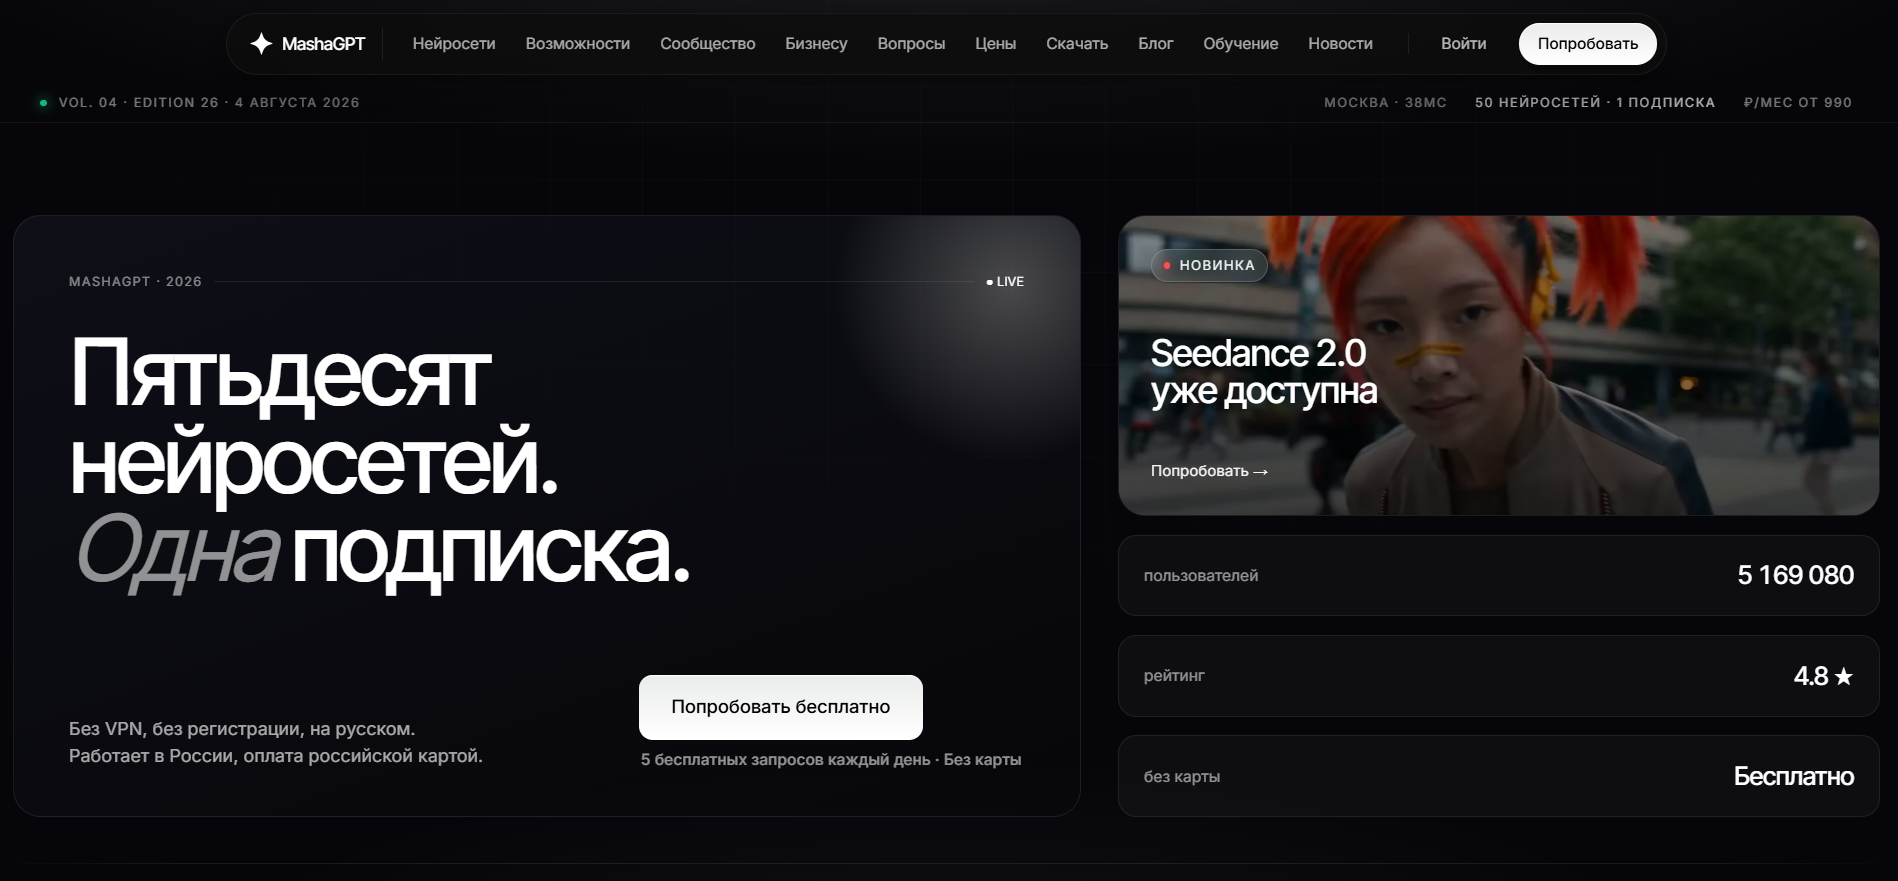This screenshot has height=881, width=1898.
Task: Click the green status dot beside VOL. 04
Action: (43, 103)
